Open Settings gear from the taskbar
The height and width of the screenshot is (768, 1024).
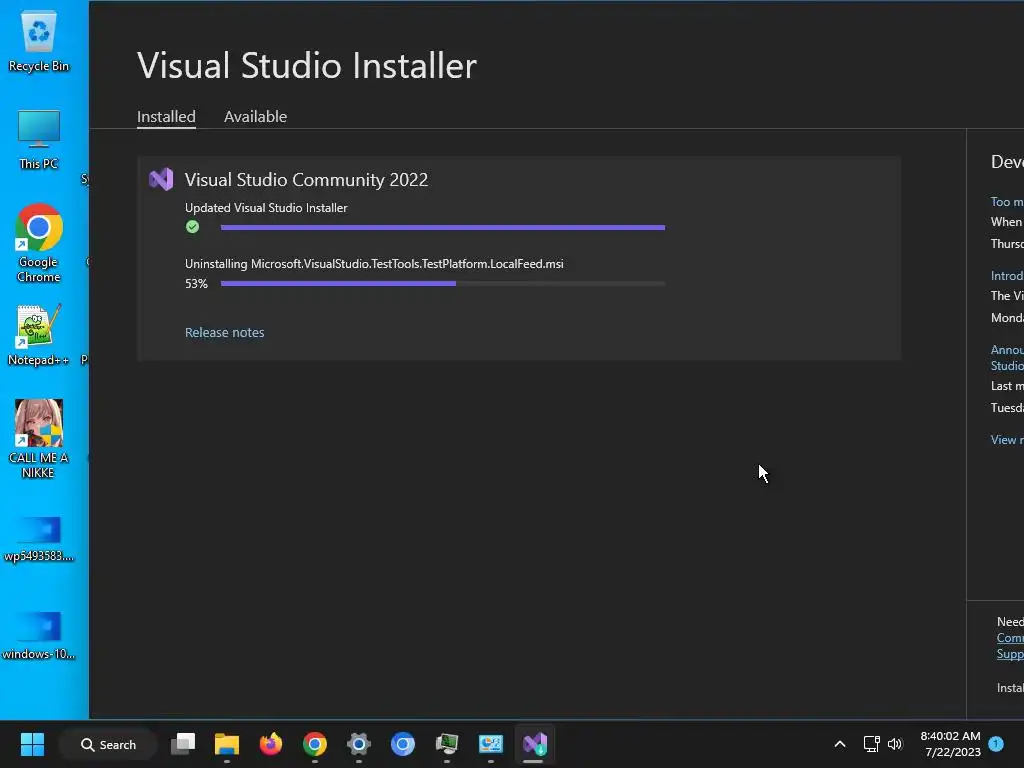tap(359, 744)
